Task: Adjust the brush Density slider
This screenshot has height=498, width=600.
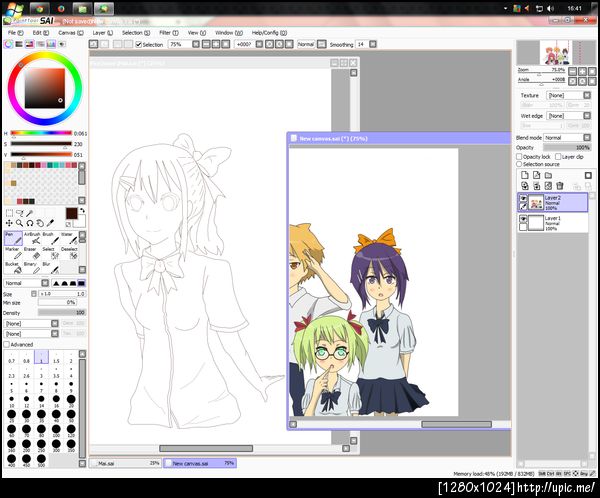Action: (x=62, y=313)
